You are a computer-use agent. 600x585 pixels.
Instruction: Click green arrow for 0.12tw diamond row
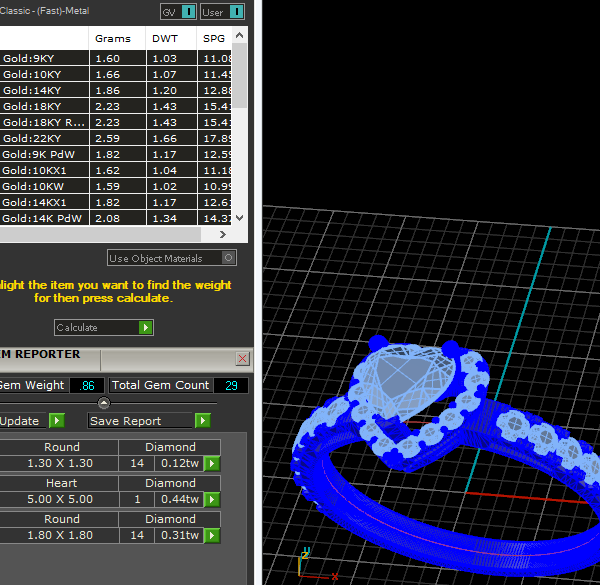click(211, 463)
